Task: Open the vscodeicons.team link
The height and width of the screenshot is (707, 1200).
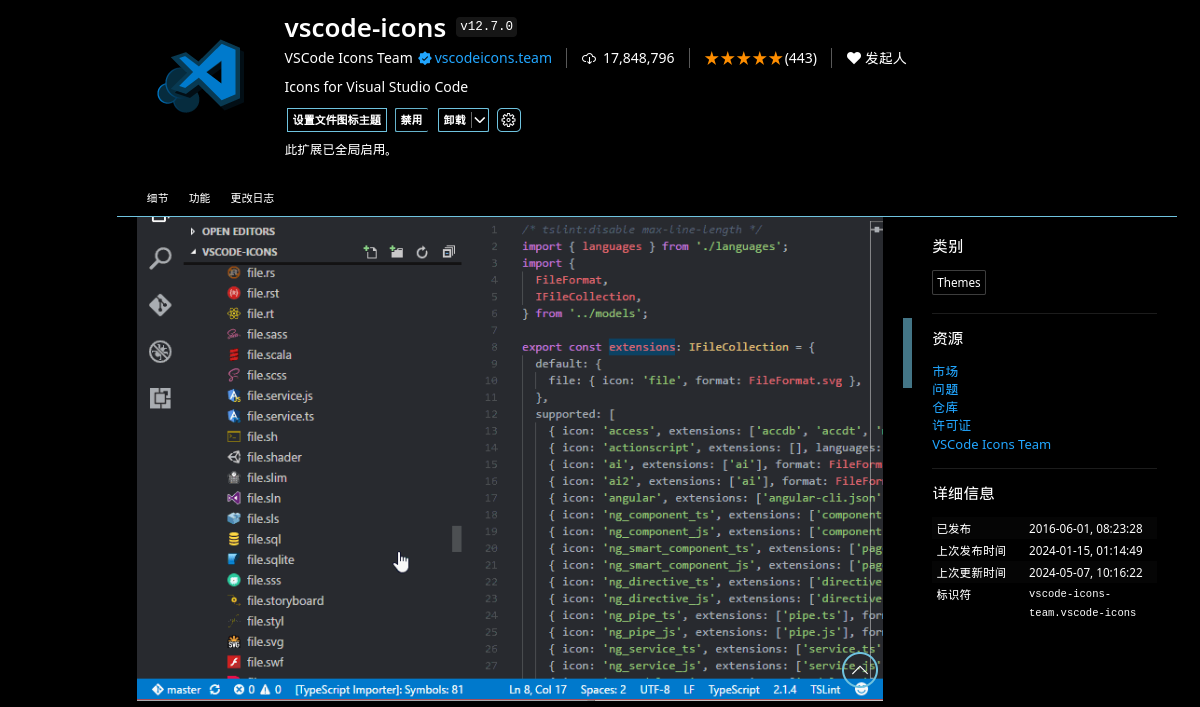Action: tap(492, 57)
